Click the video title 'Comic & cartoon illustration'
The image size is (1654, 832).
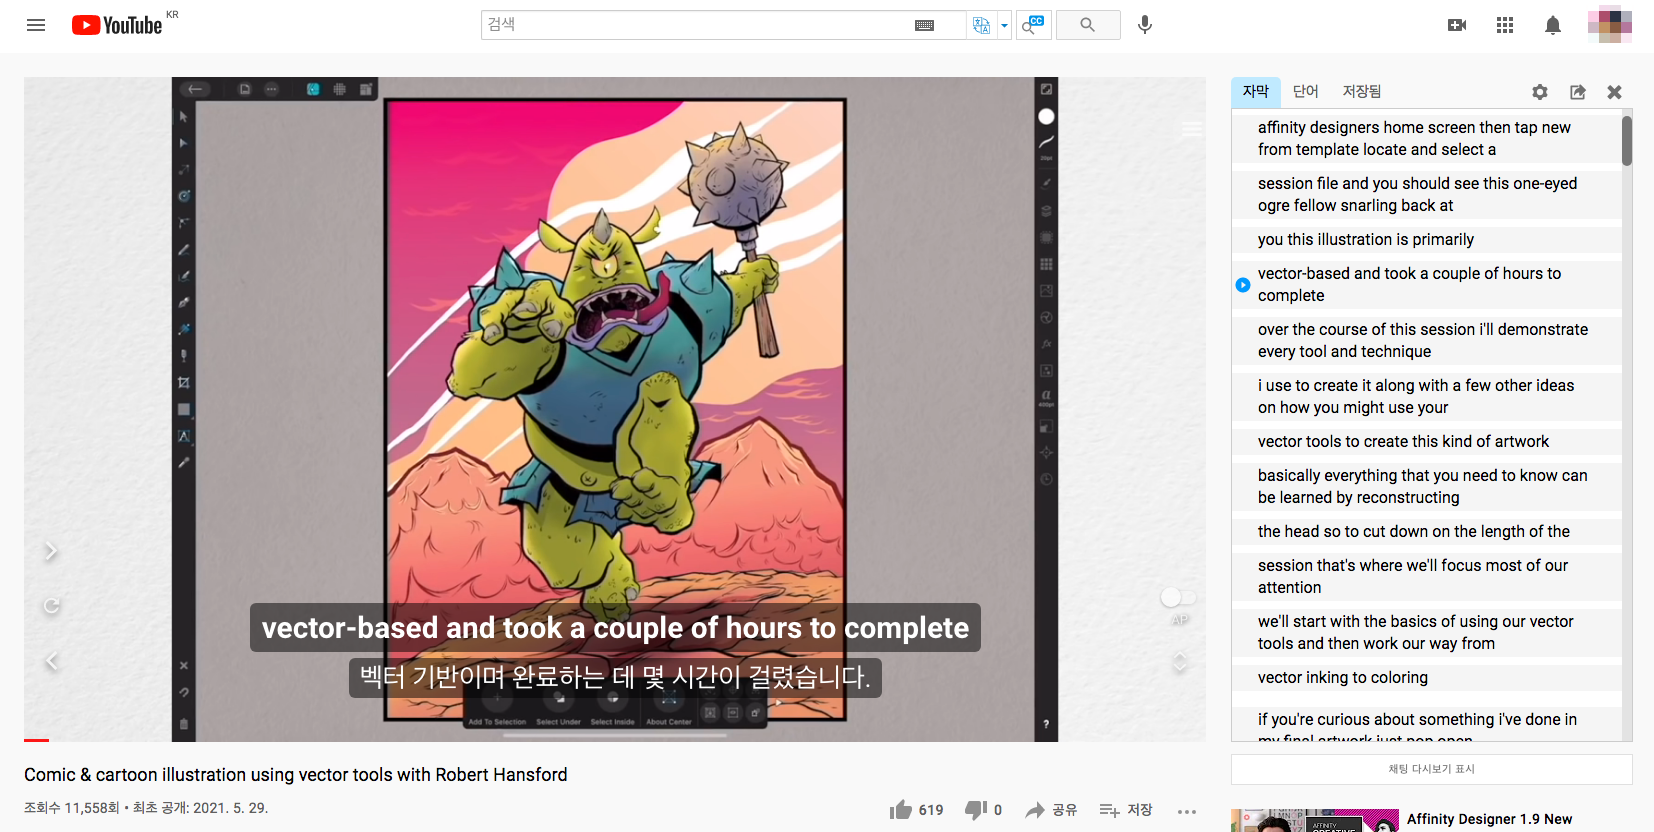click(x=295, y=775)
